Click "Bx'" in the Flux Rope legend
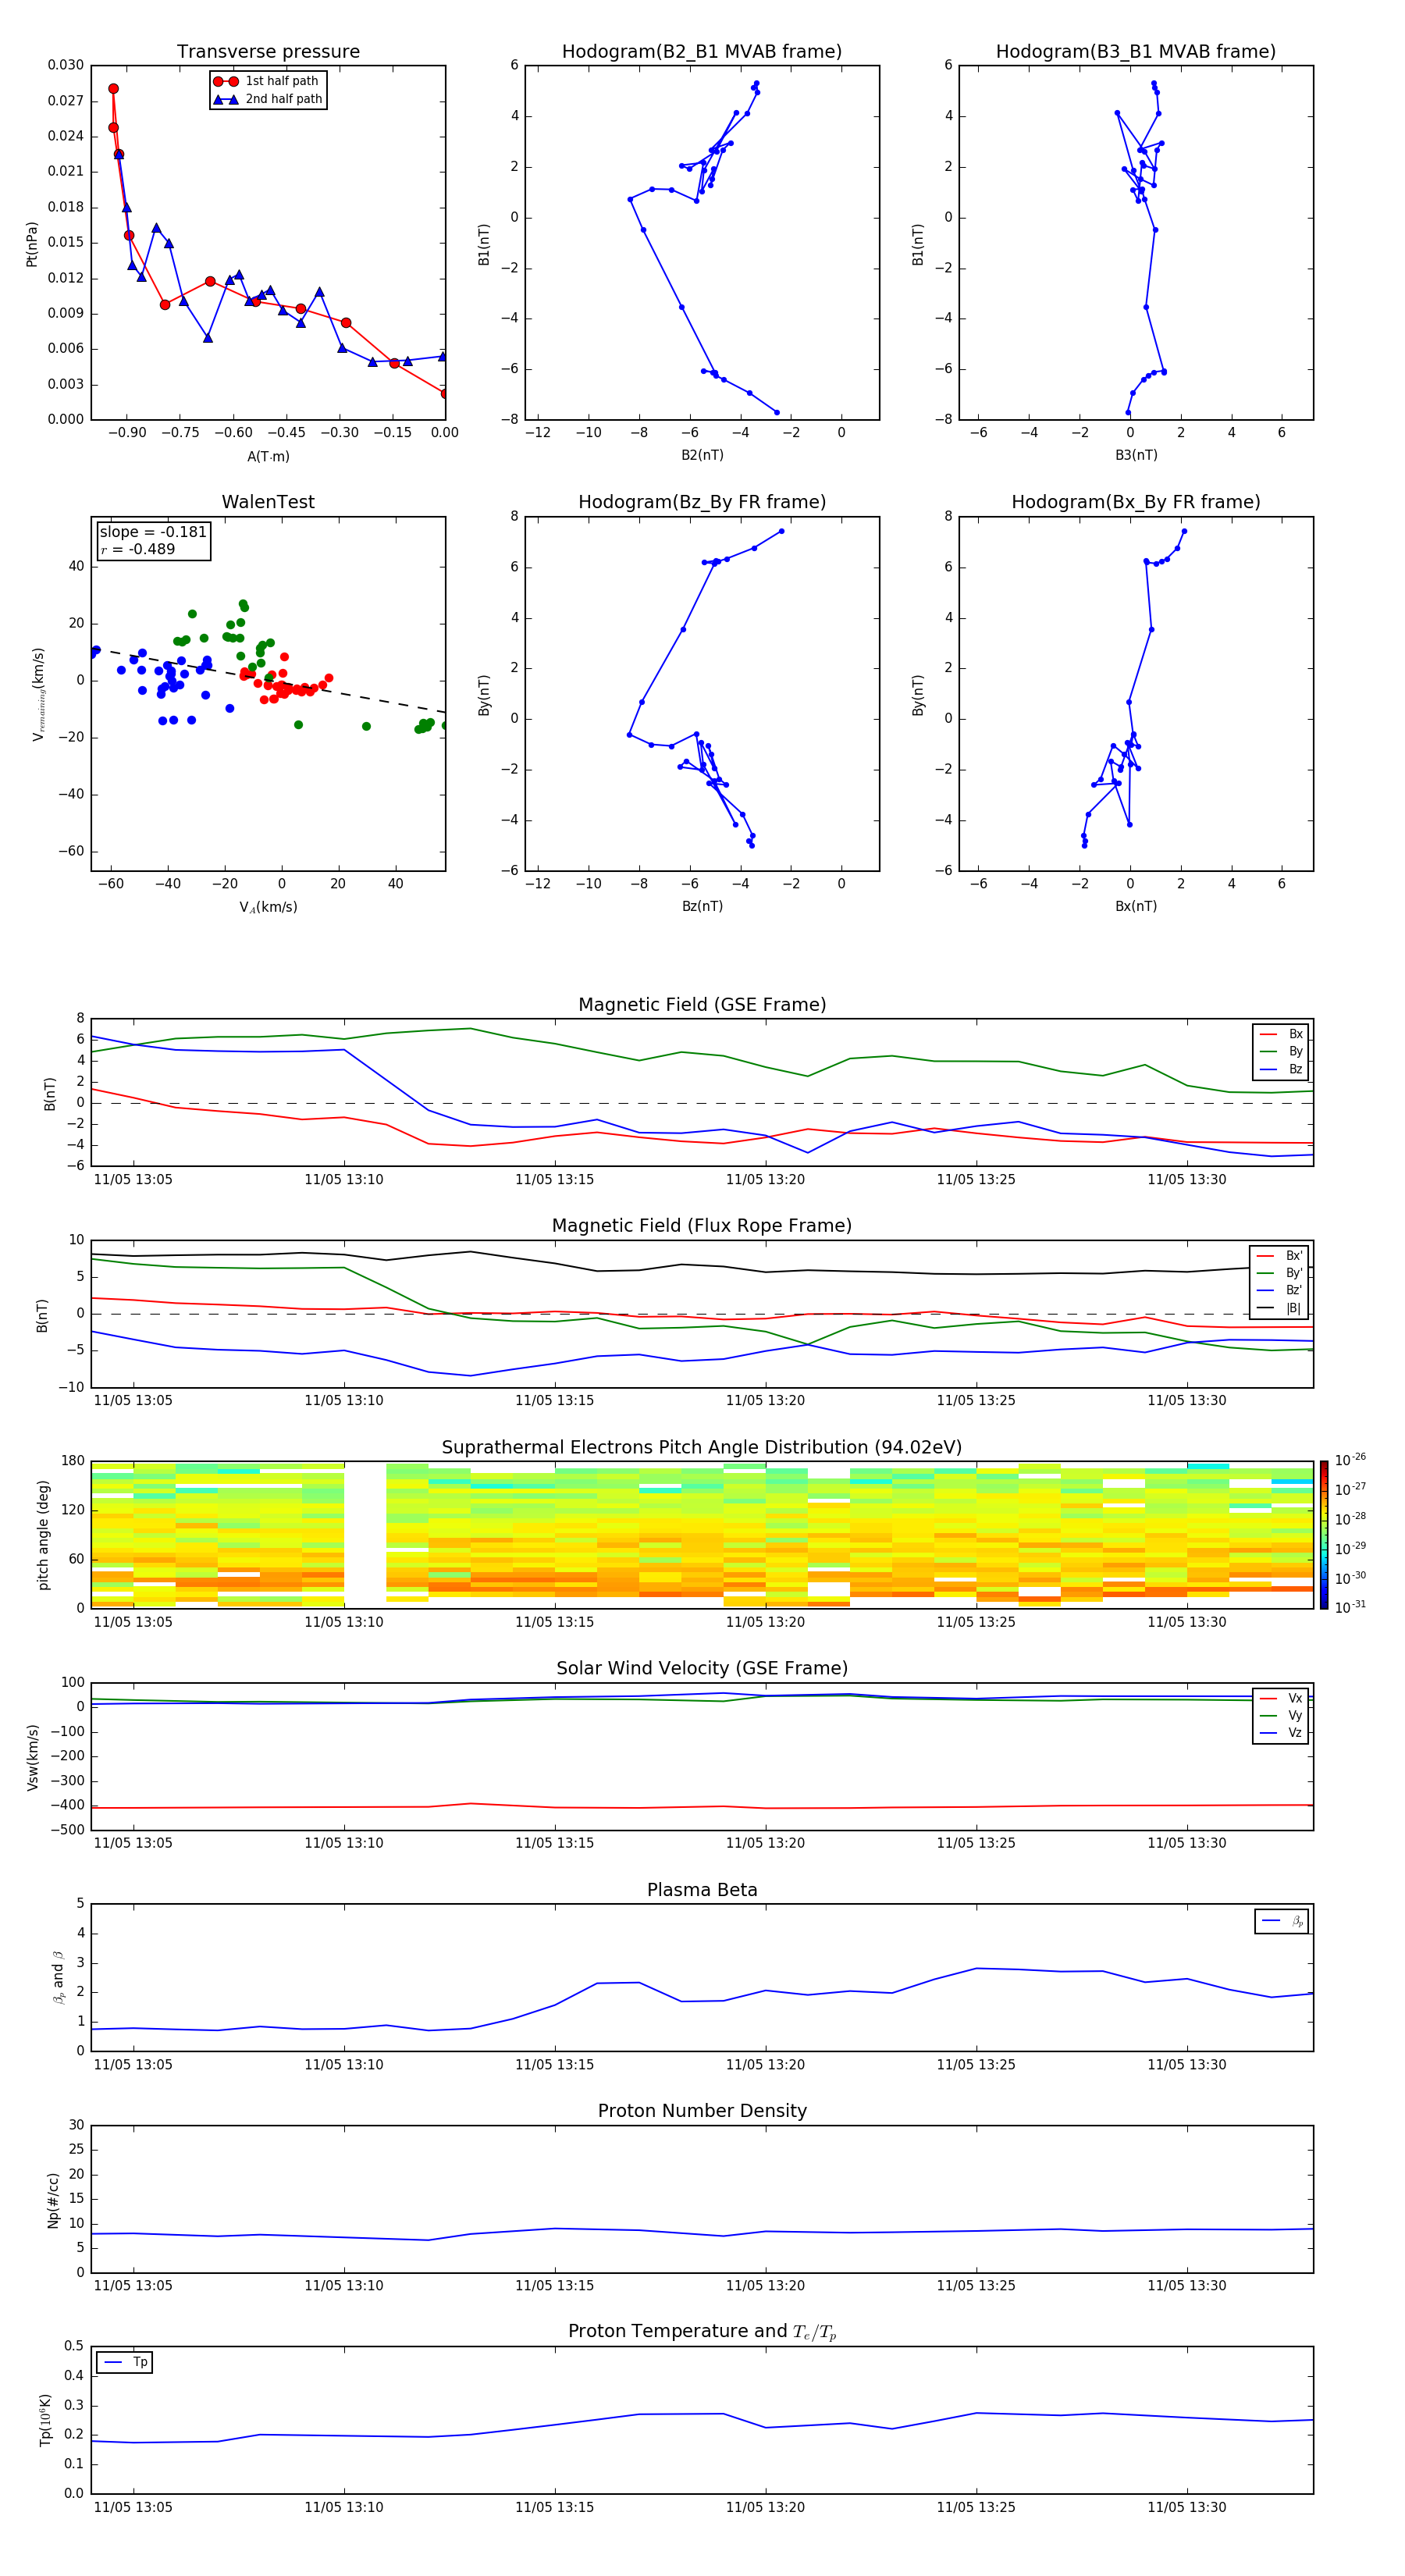Viewport: 1405px width, 2576px height. 1294,1256
